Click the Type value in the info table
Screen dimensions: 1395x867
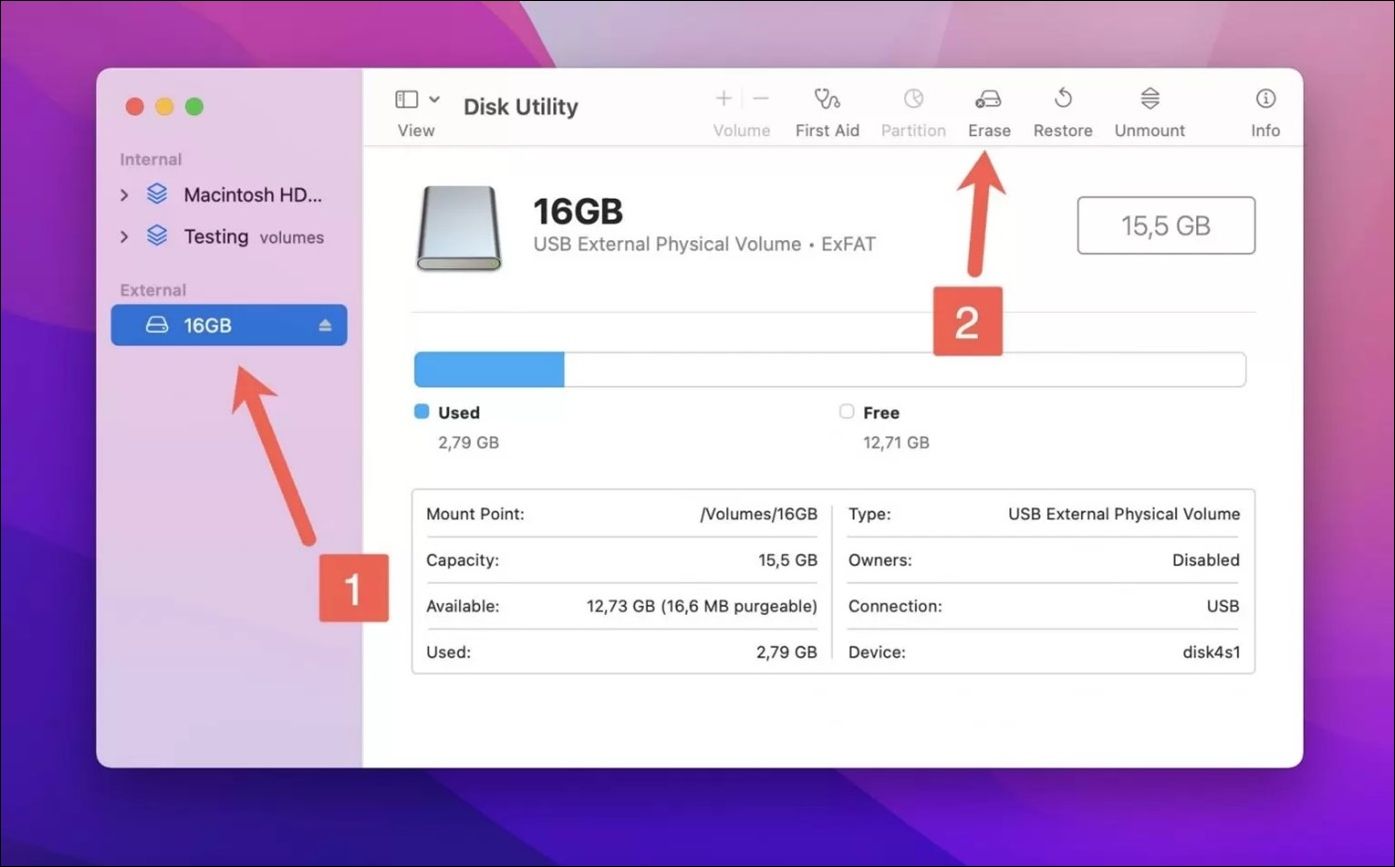(x=1124, y=514)
